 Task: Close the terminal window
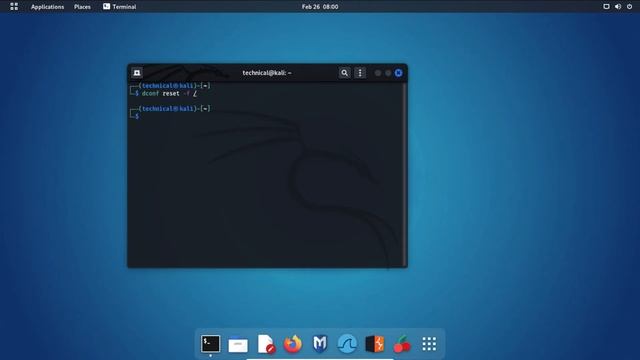point(398,73)
